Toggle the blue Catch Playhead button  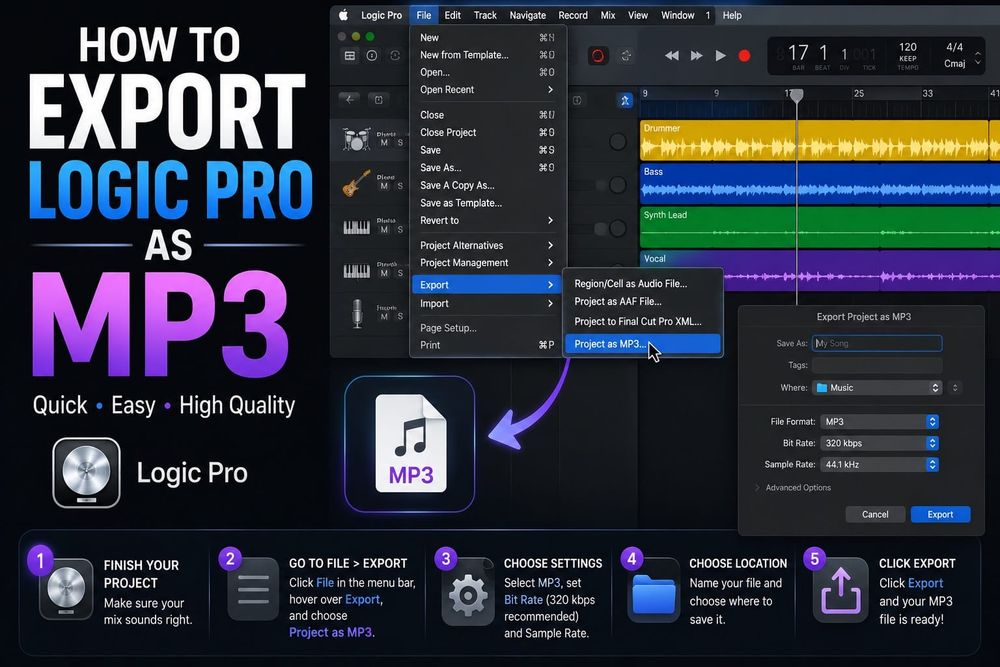tap(625, 100)
